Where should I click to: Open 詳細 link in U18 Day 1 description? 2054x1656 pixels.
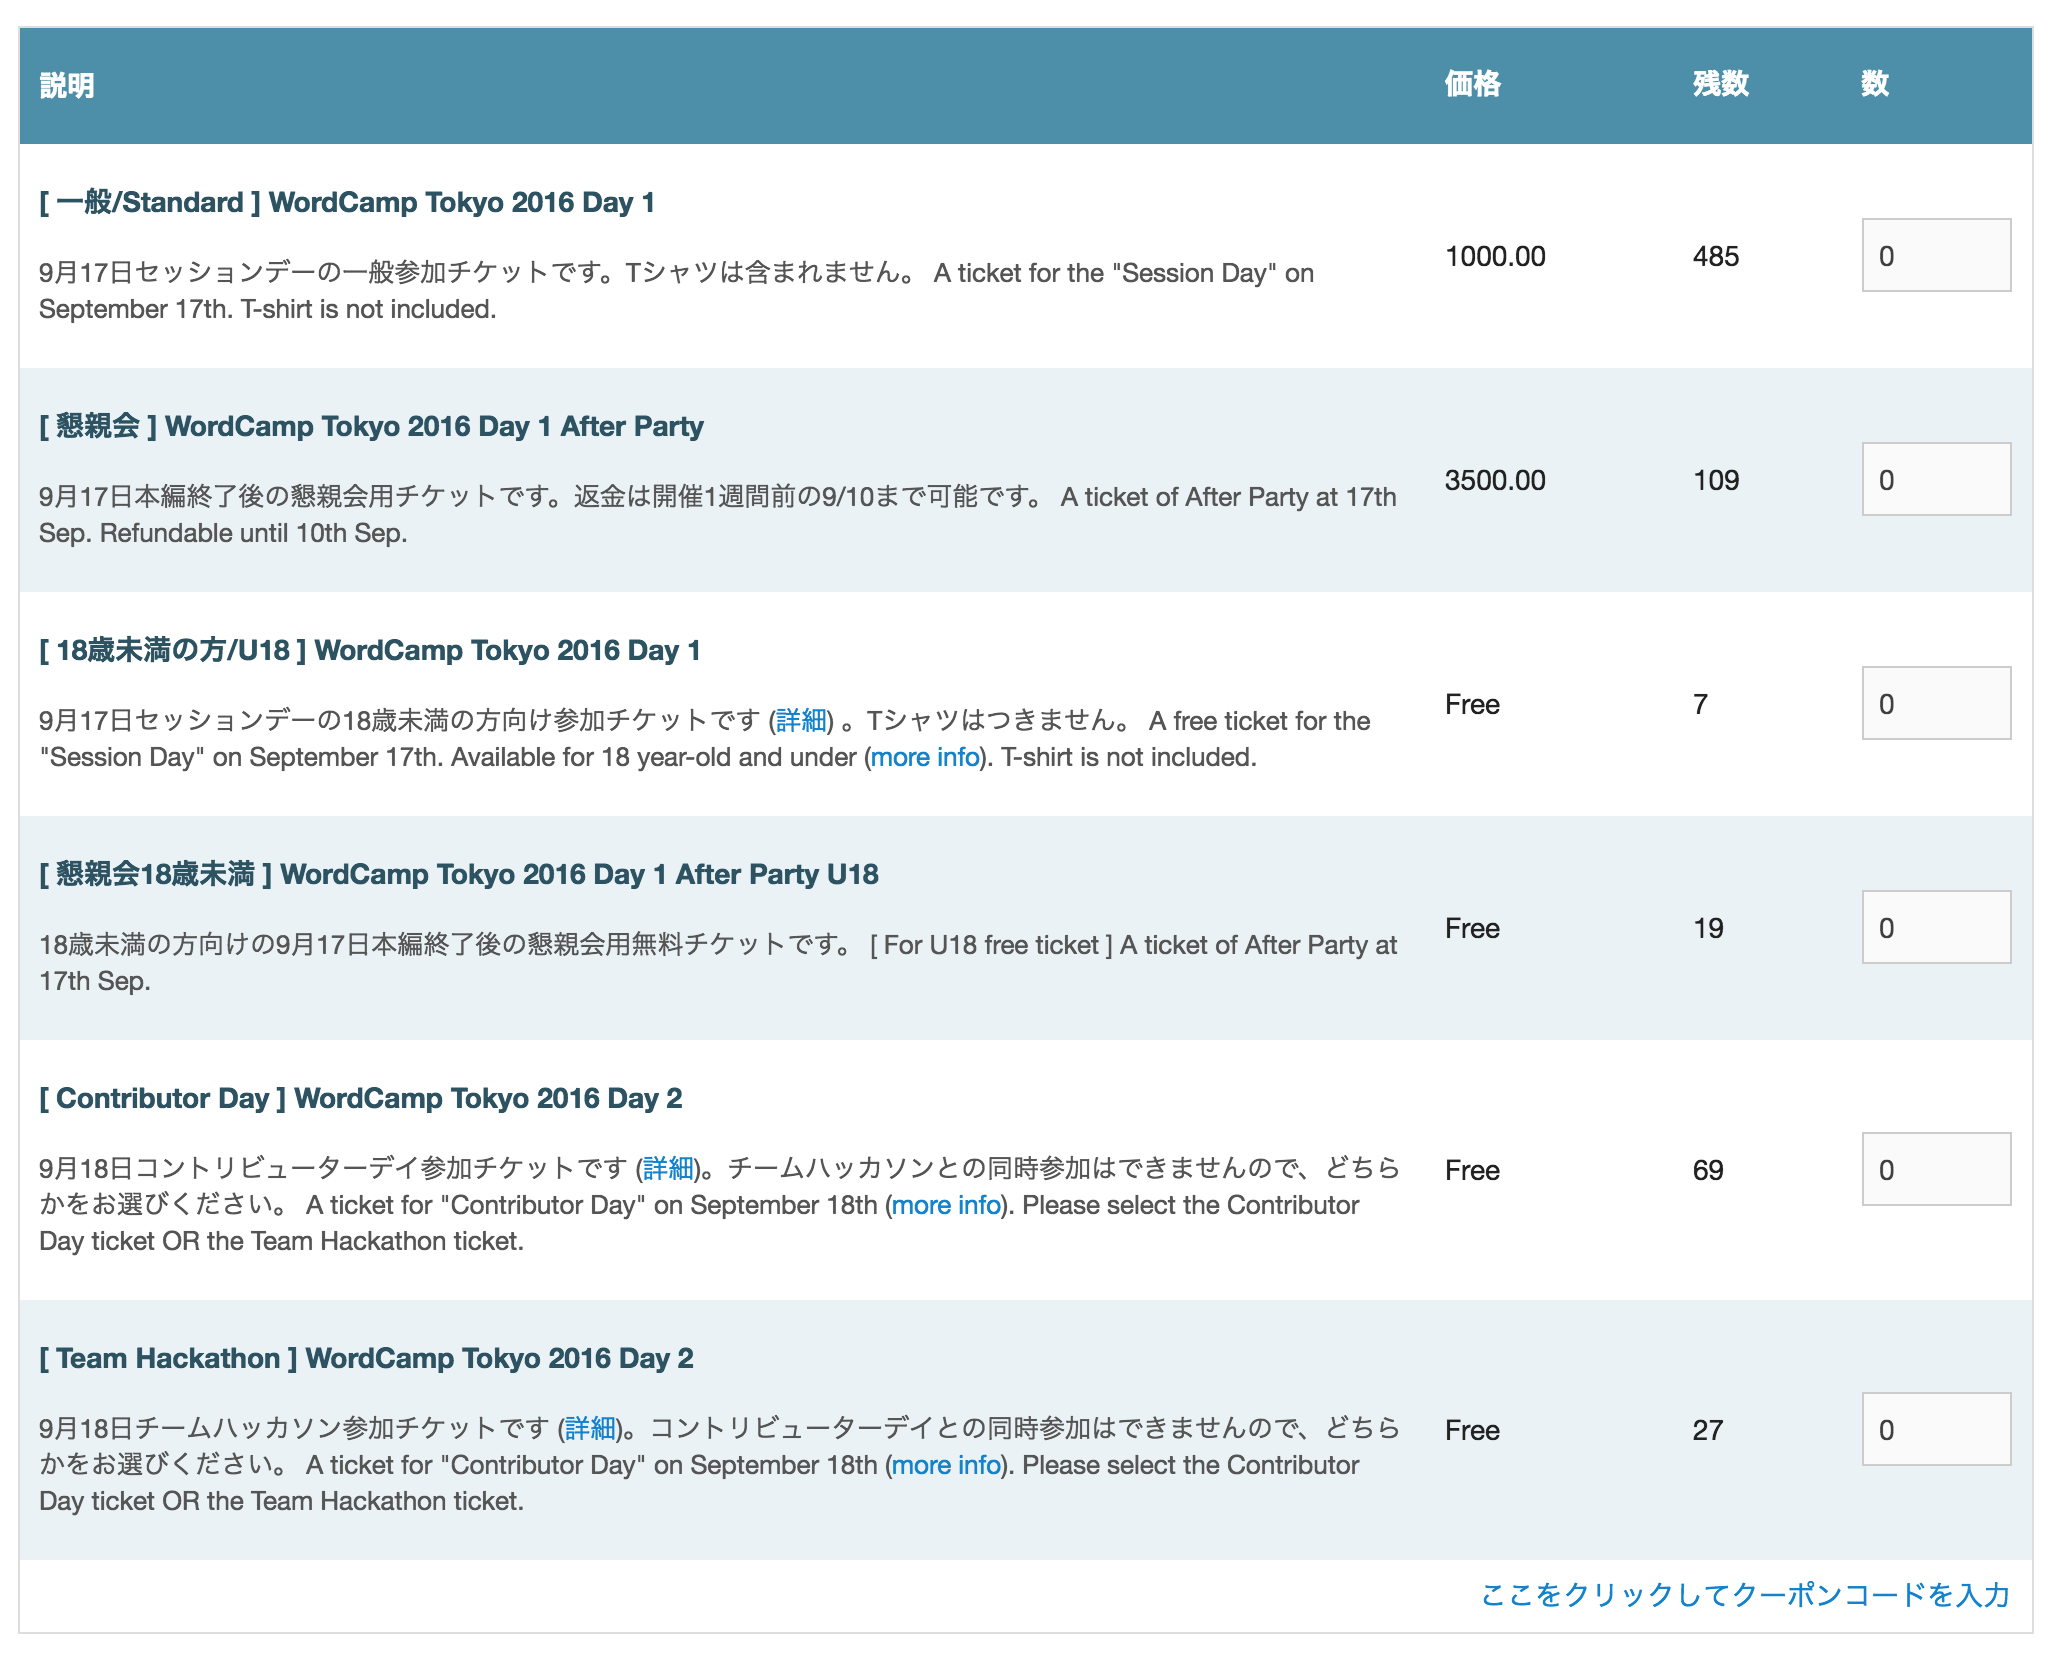801,721
